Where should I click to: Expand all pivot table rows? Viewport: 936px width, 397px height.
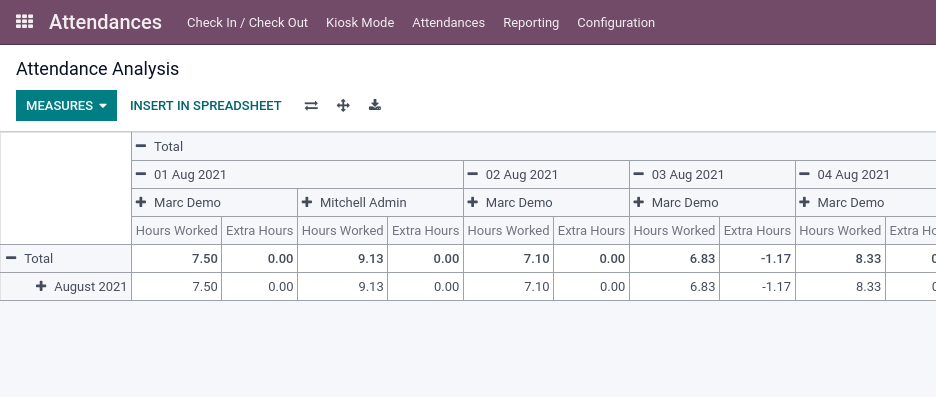343,106
